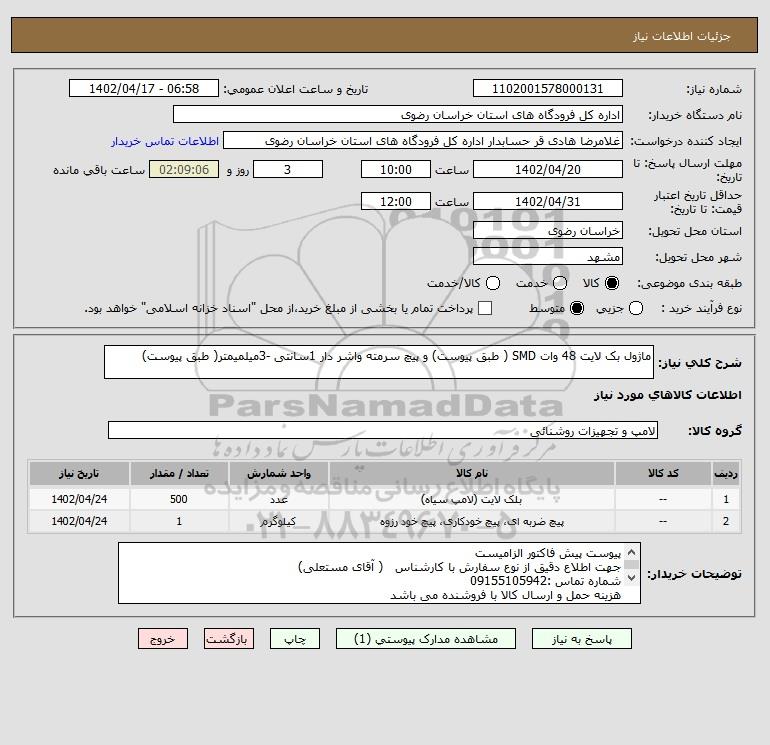The height and width of the screenshot is (745, 770).
Task: Click the general description شرح کلی نیاز text box
Action: click(379, 362)
